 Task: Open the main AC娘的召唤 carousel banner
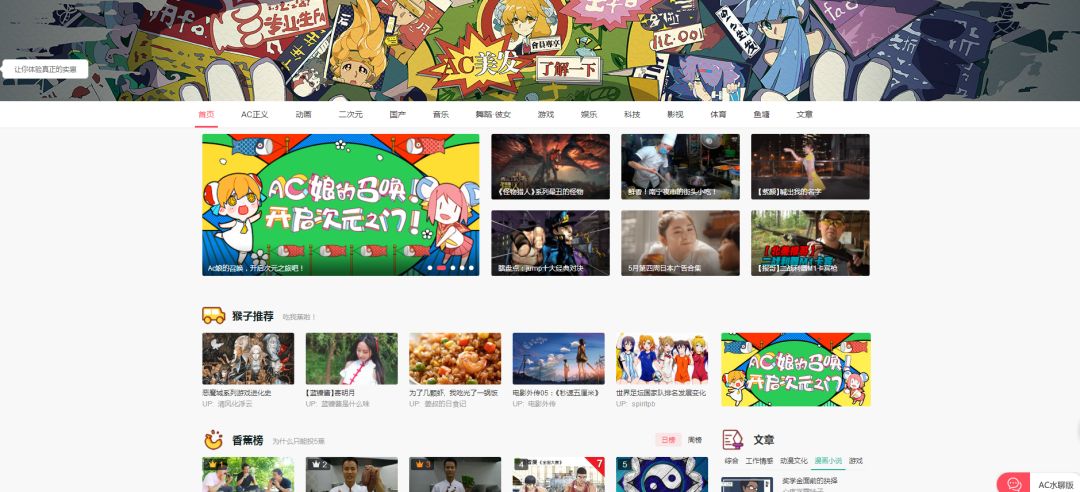click(x=340, y=205)
